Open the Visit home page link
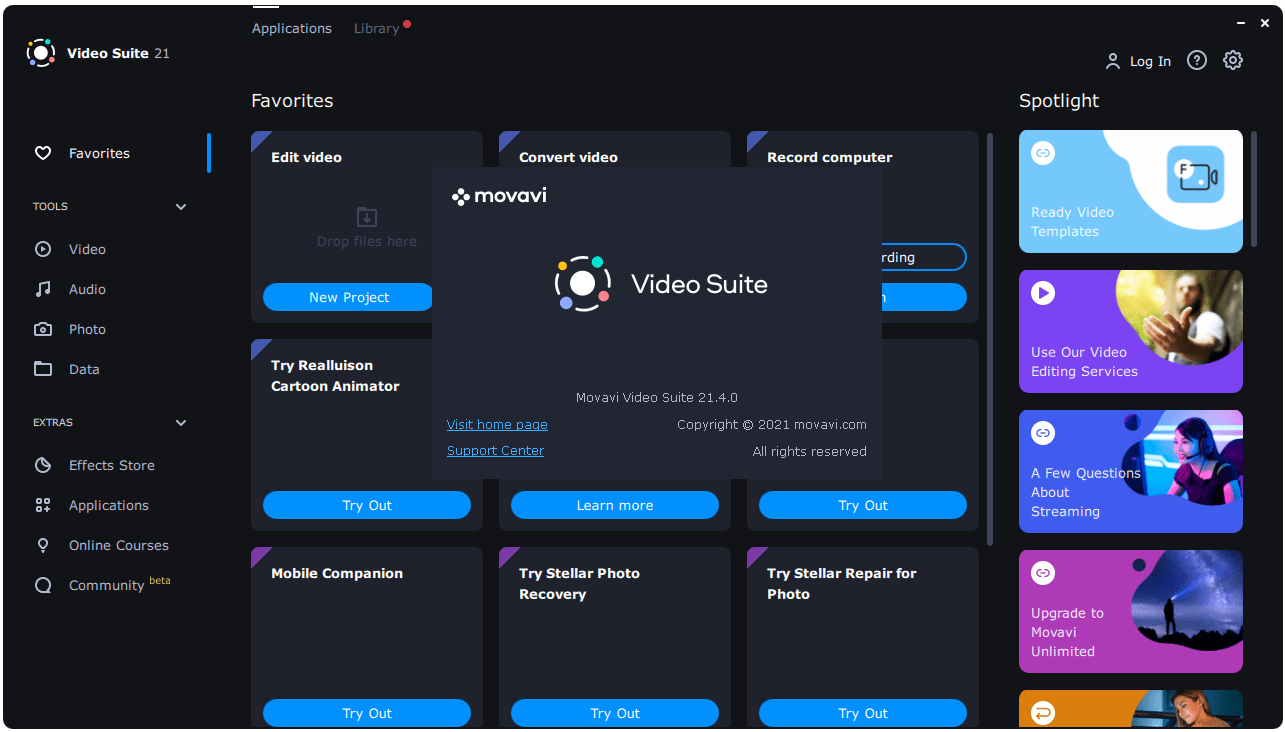This screenshot has width=1285, height=732. (x=497, y=424)
